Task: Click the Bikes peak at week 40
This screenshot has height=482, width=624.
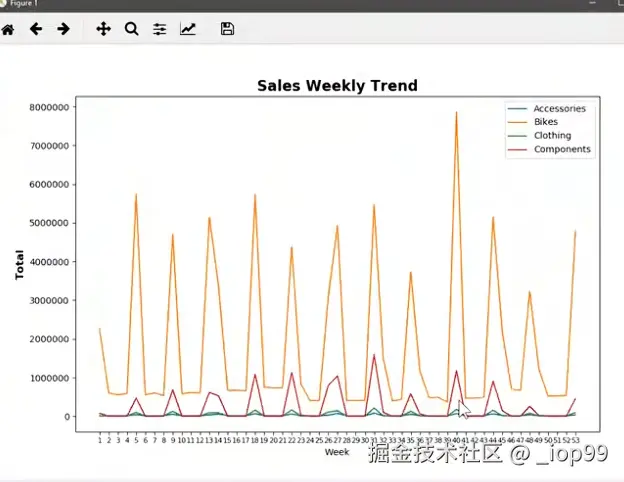Action: (x=456, y=112)
